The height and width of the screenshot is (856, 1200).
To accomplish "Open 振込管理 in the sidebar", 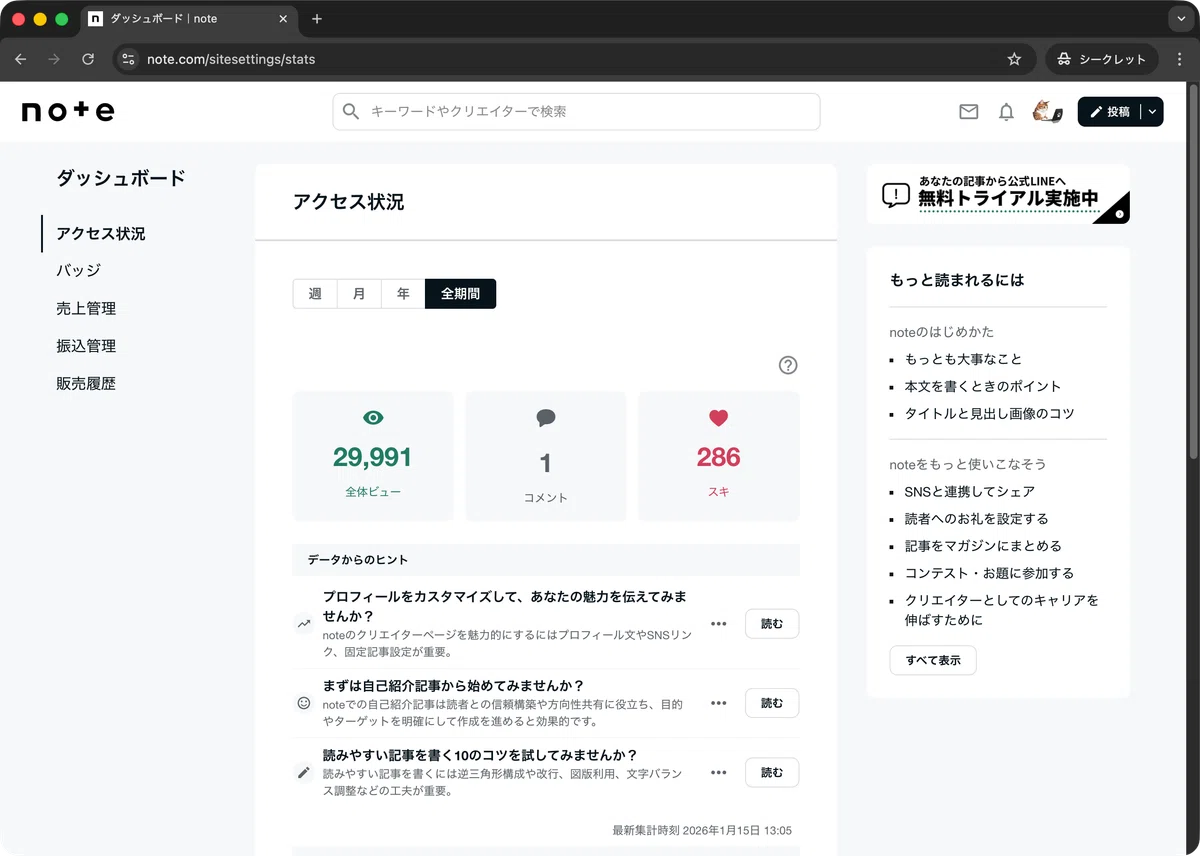I will click(x=86, y=346).
